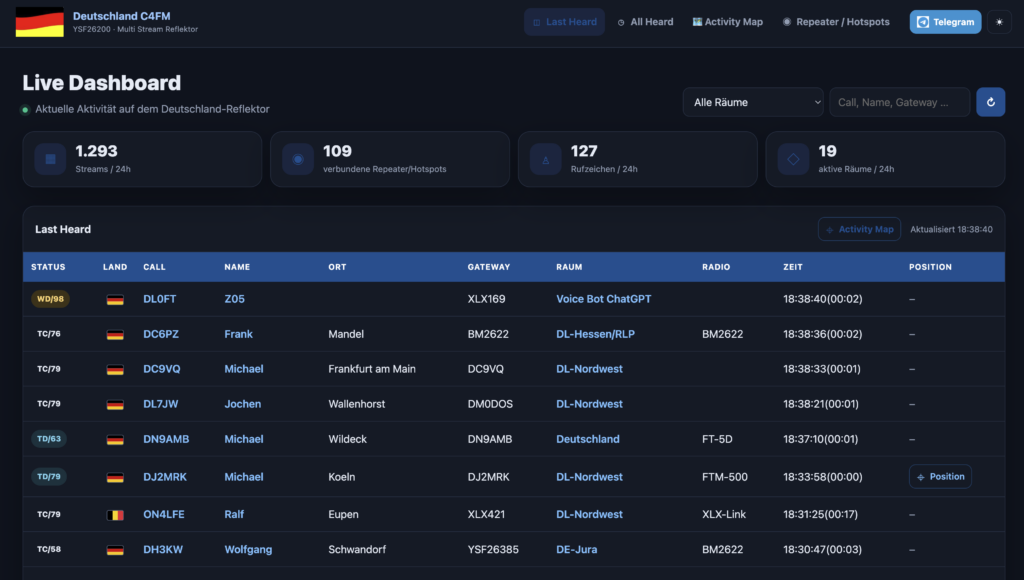
Task: Show Position for DJ2MRK
Action: click(x=940, y=477)
